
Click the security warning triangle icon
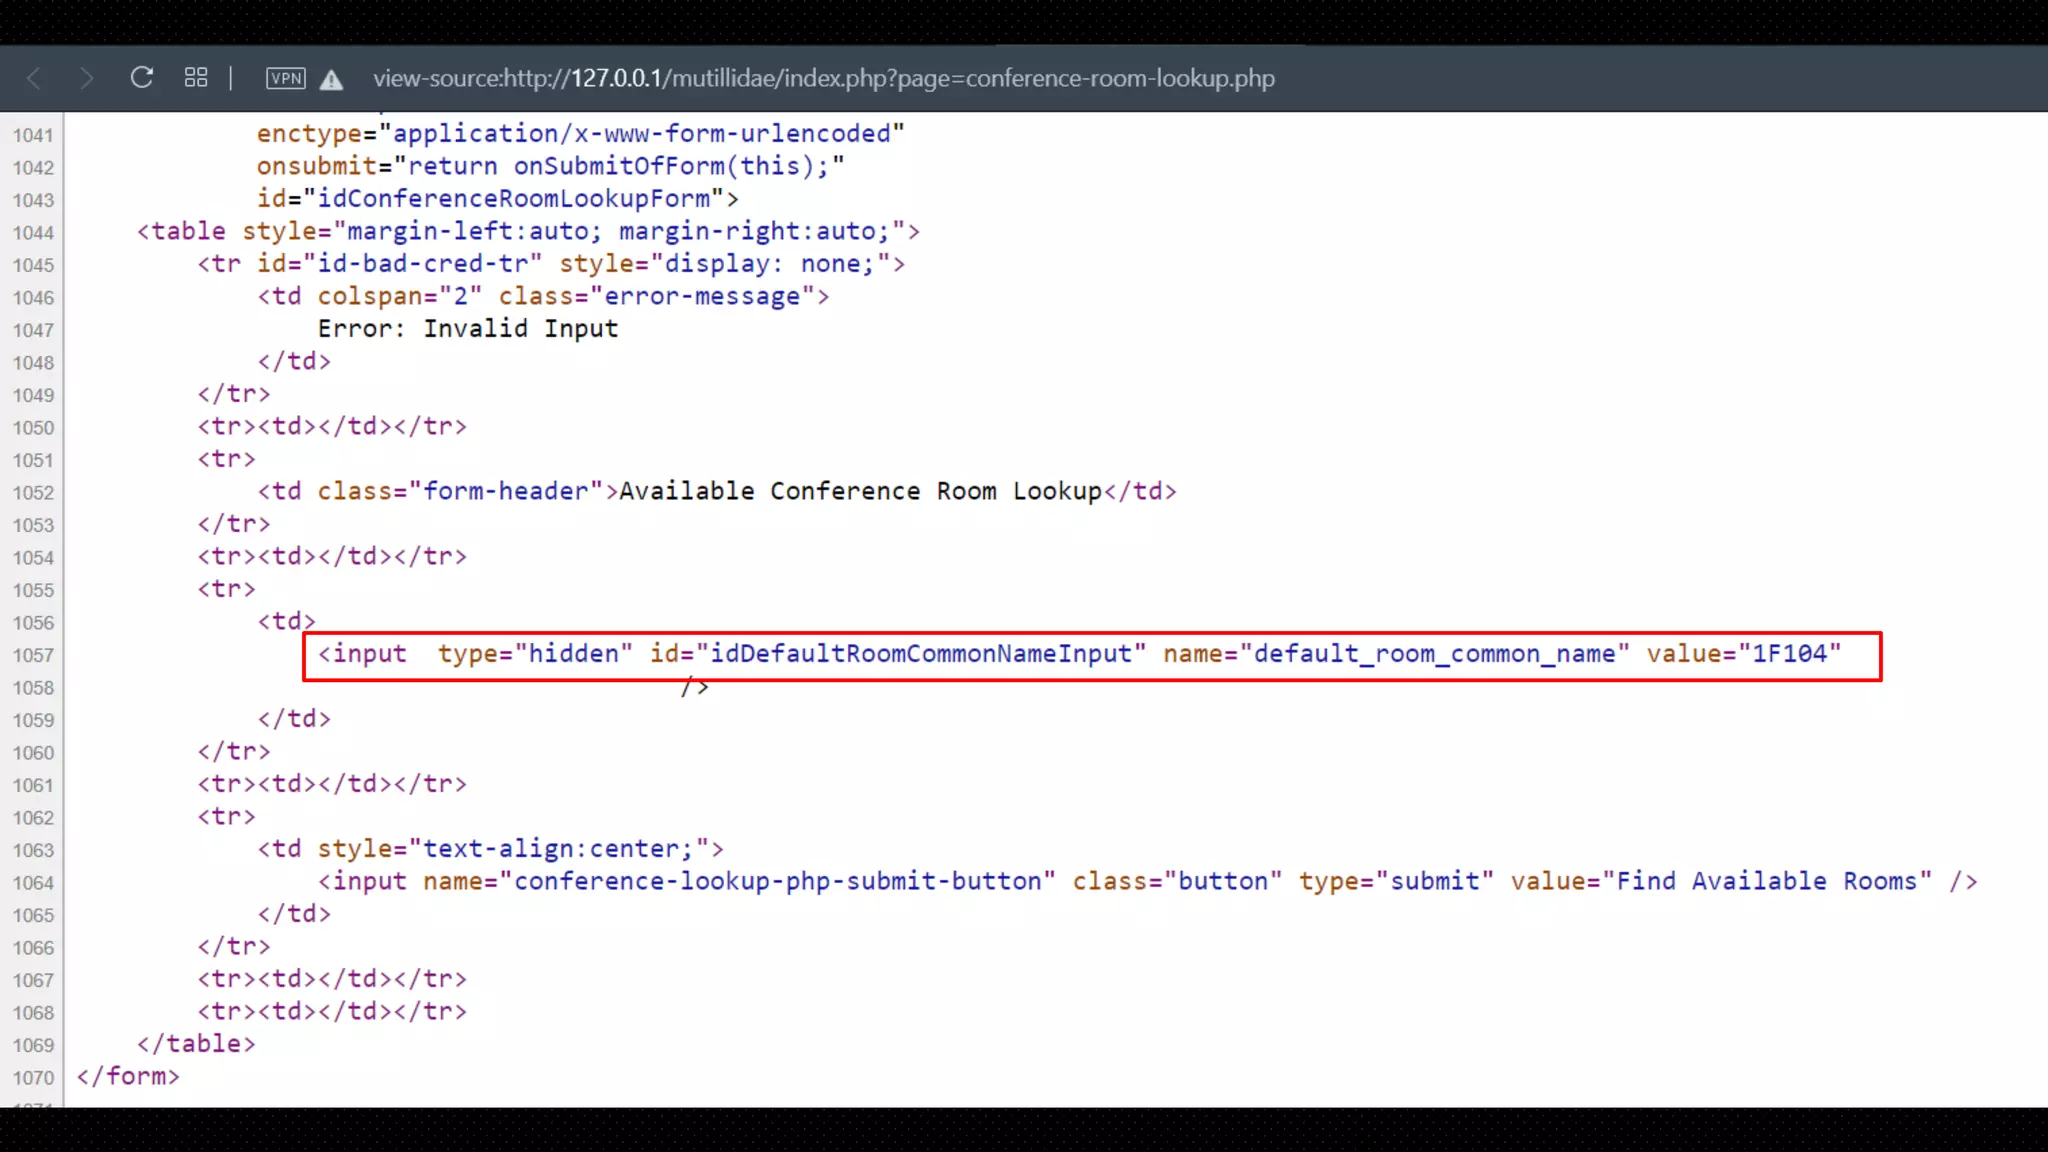point(331,80)
